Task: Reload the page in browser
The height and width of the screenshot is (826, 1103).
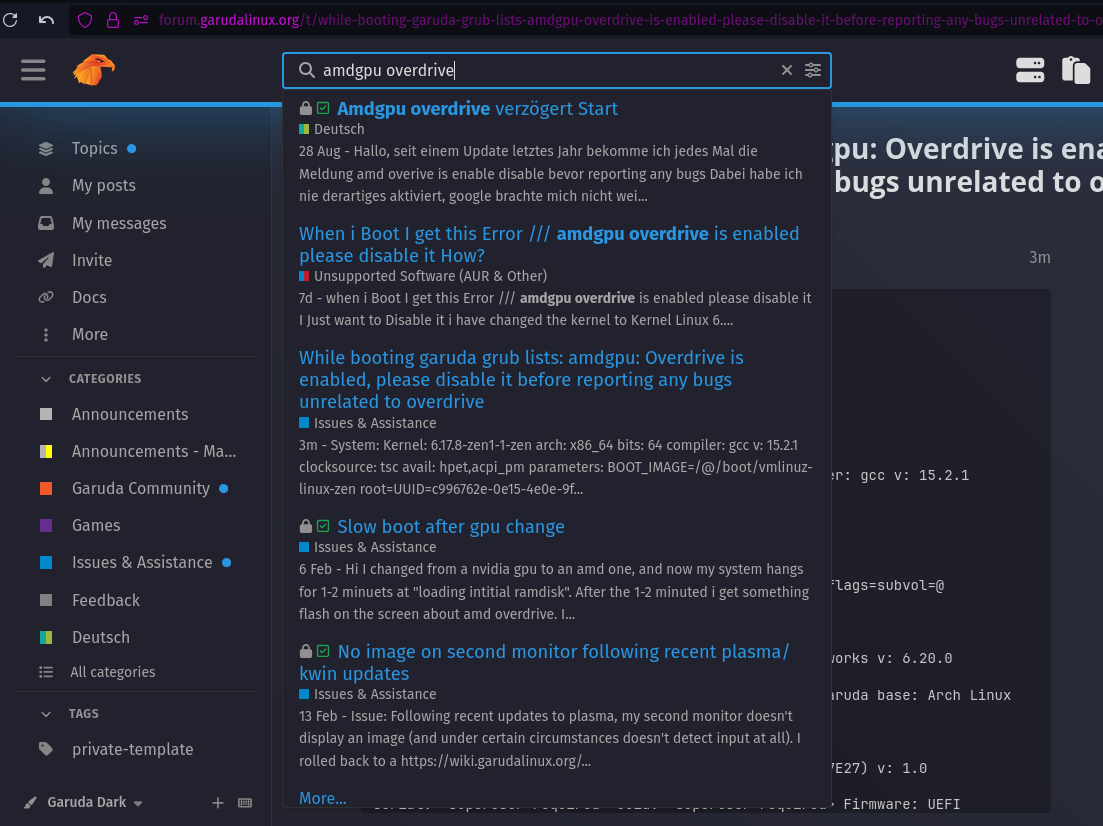Action: point(11,19)
